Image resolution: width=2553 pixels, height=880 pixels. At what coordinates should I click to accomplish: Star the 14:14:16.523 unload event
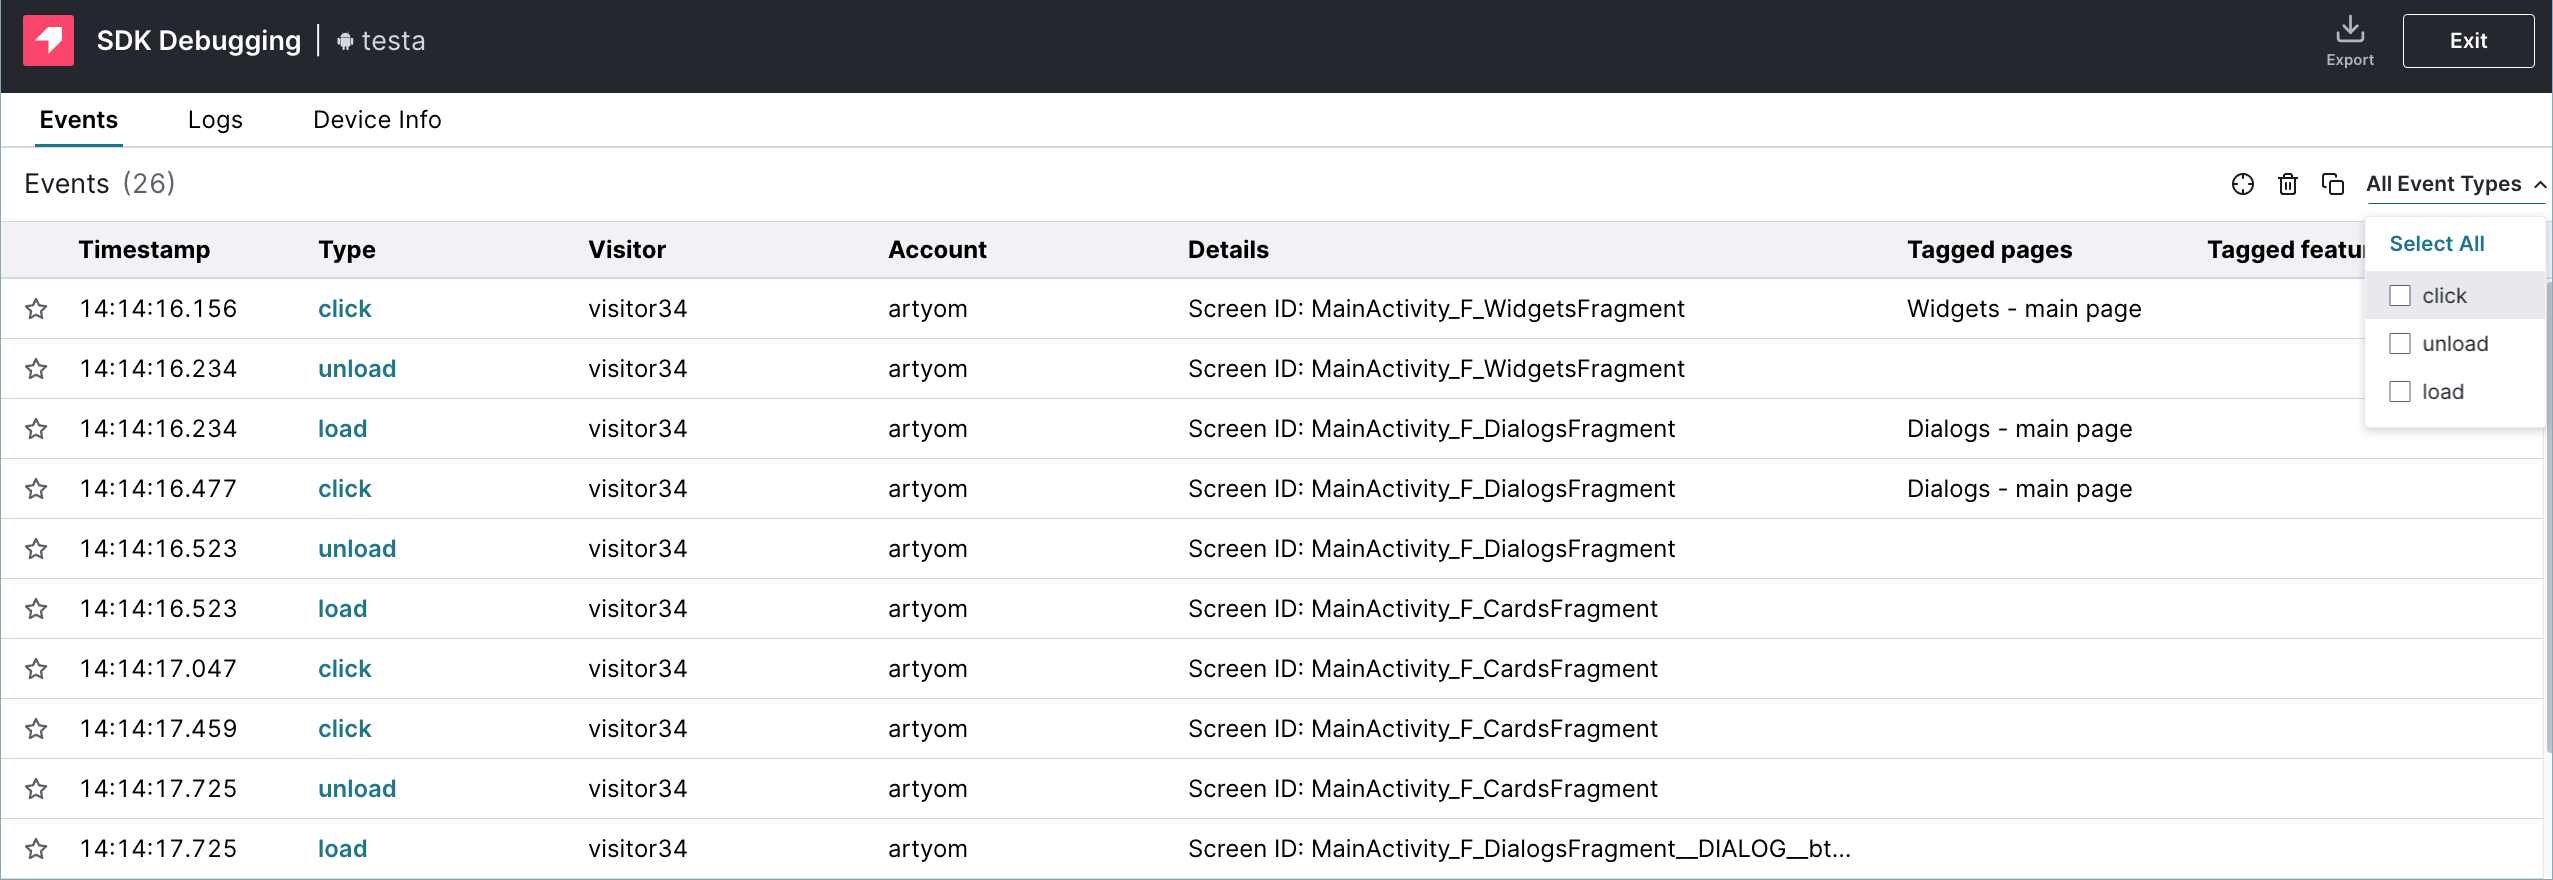pos(36,549)
